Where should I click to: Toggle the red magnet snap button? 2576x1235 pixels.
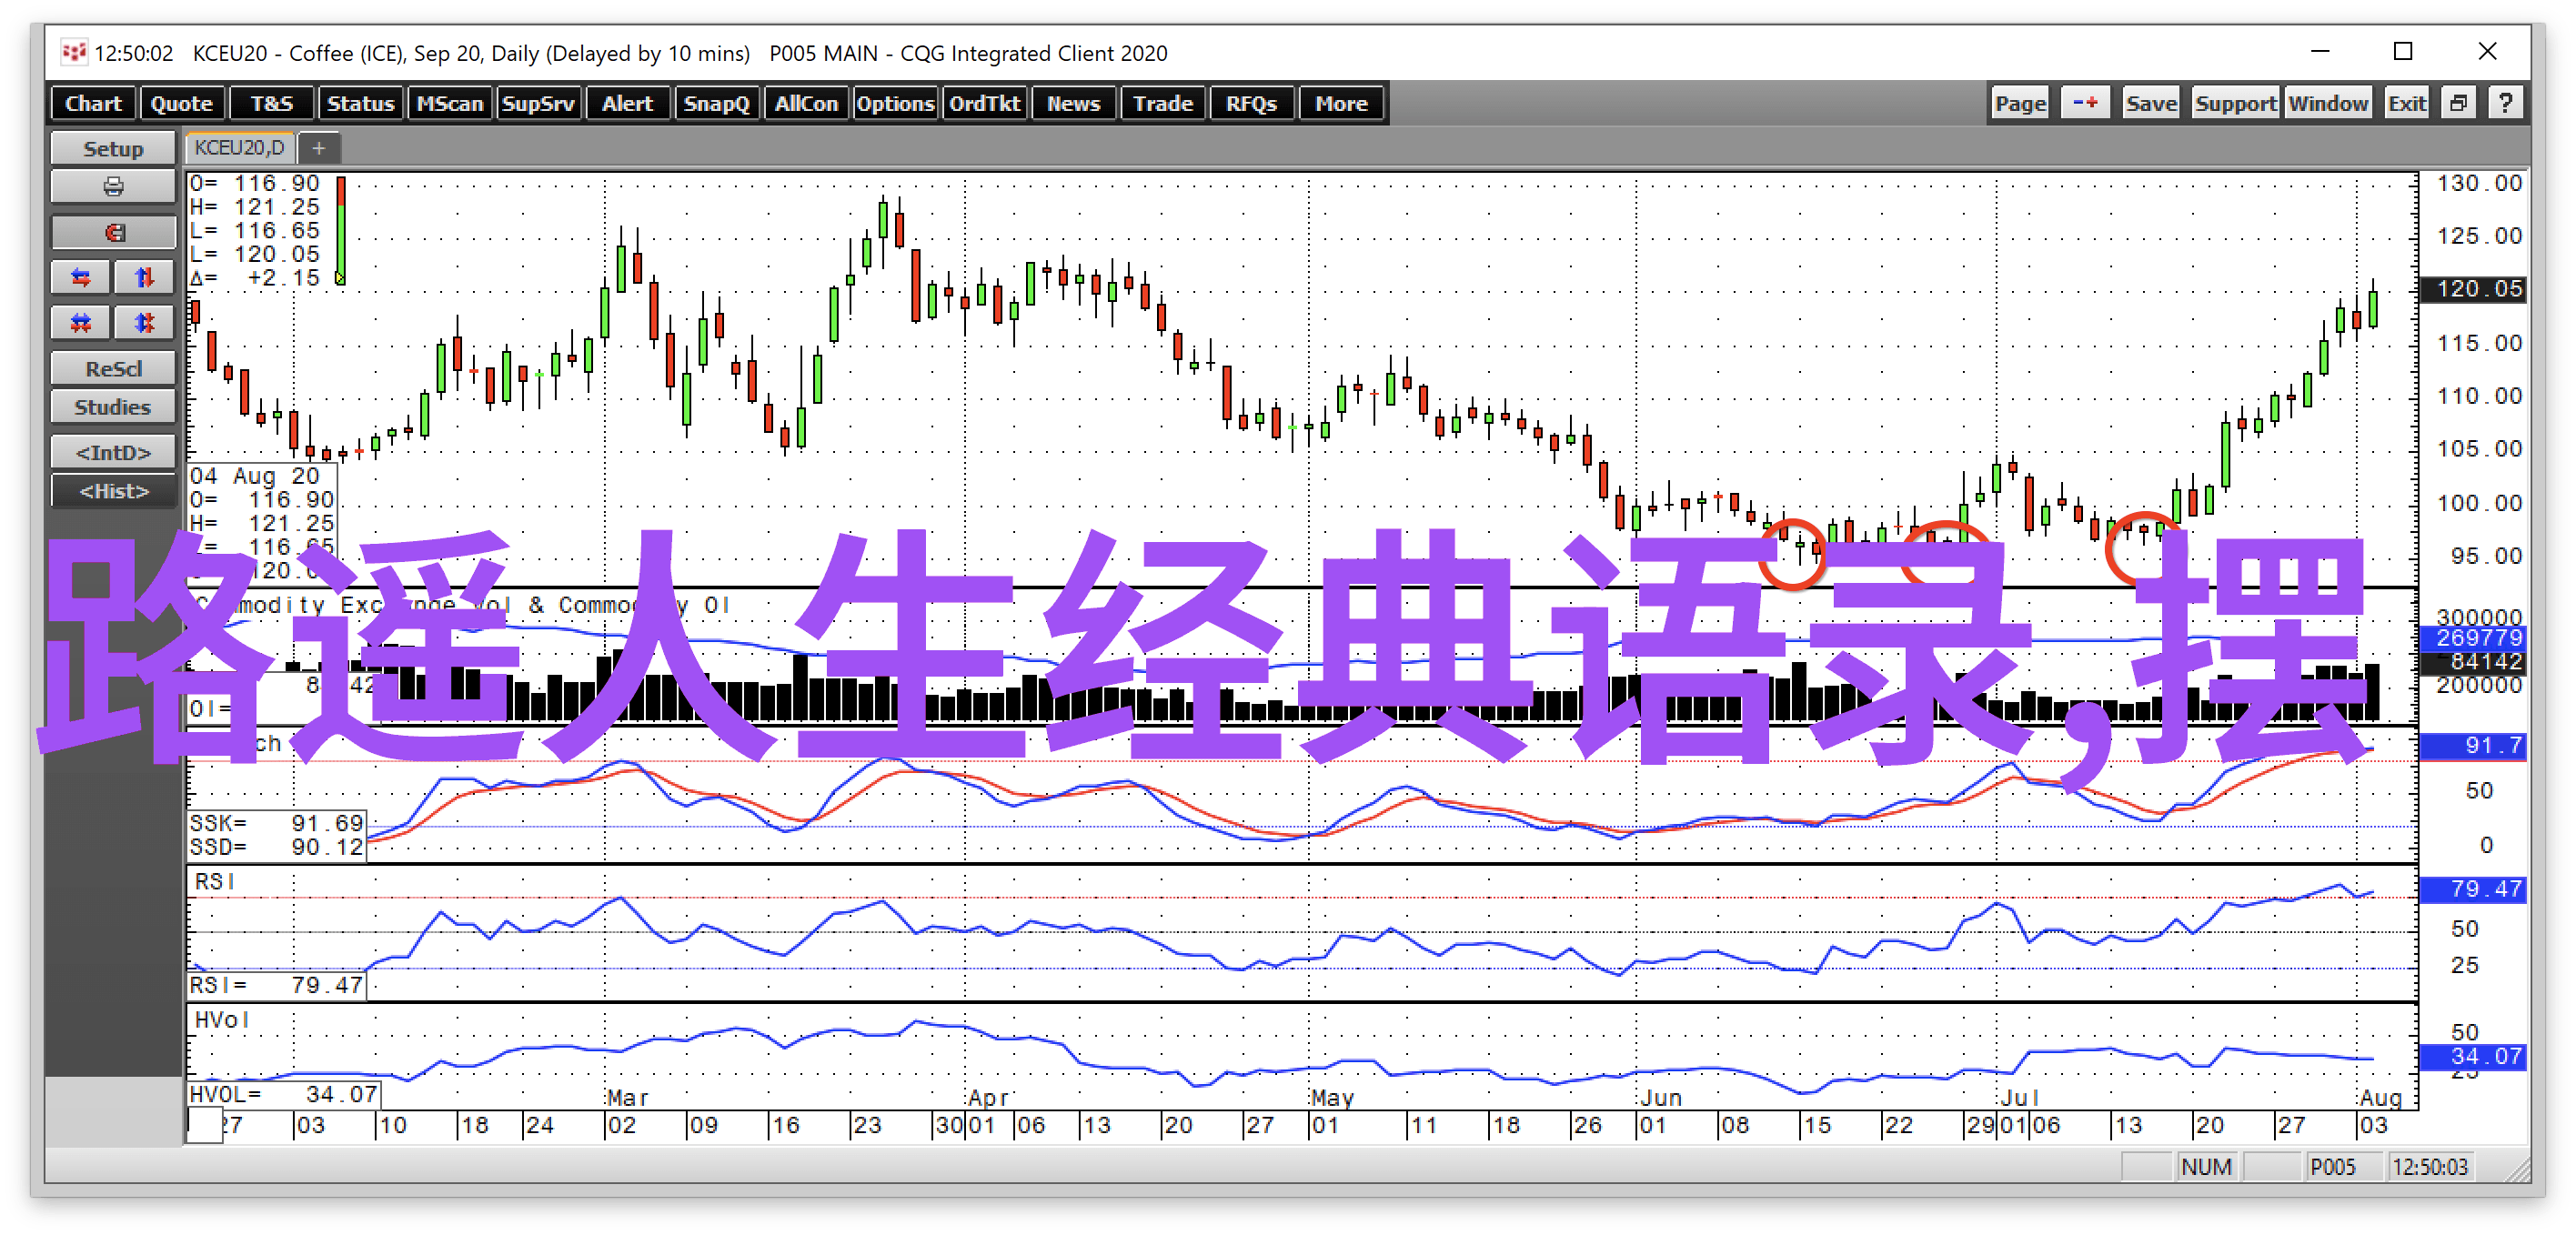tap(113, 232)
